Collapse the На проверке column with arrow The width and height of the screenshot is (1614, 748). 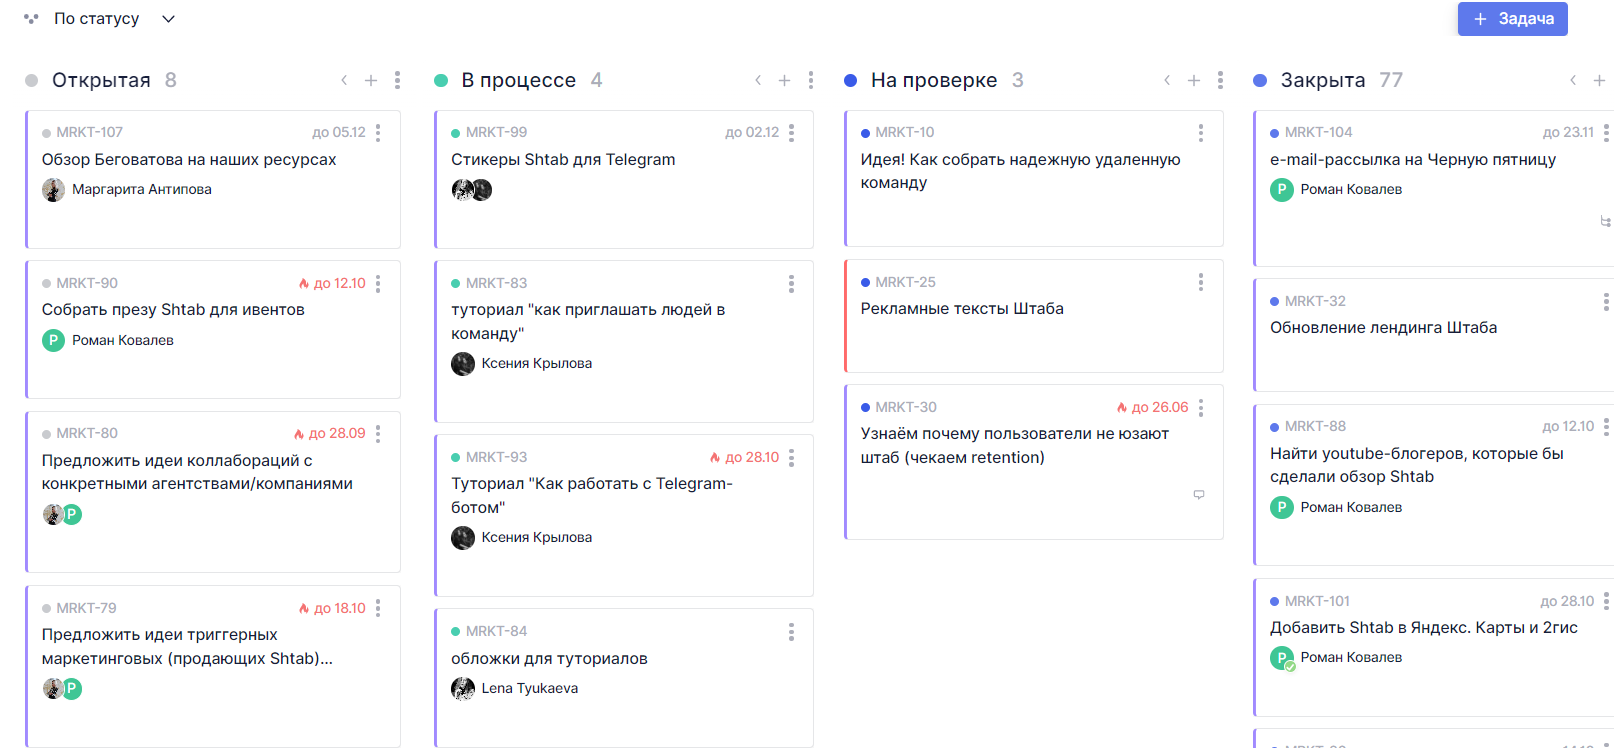(1167, 80)
